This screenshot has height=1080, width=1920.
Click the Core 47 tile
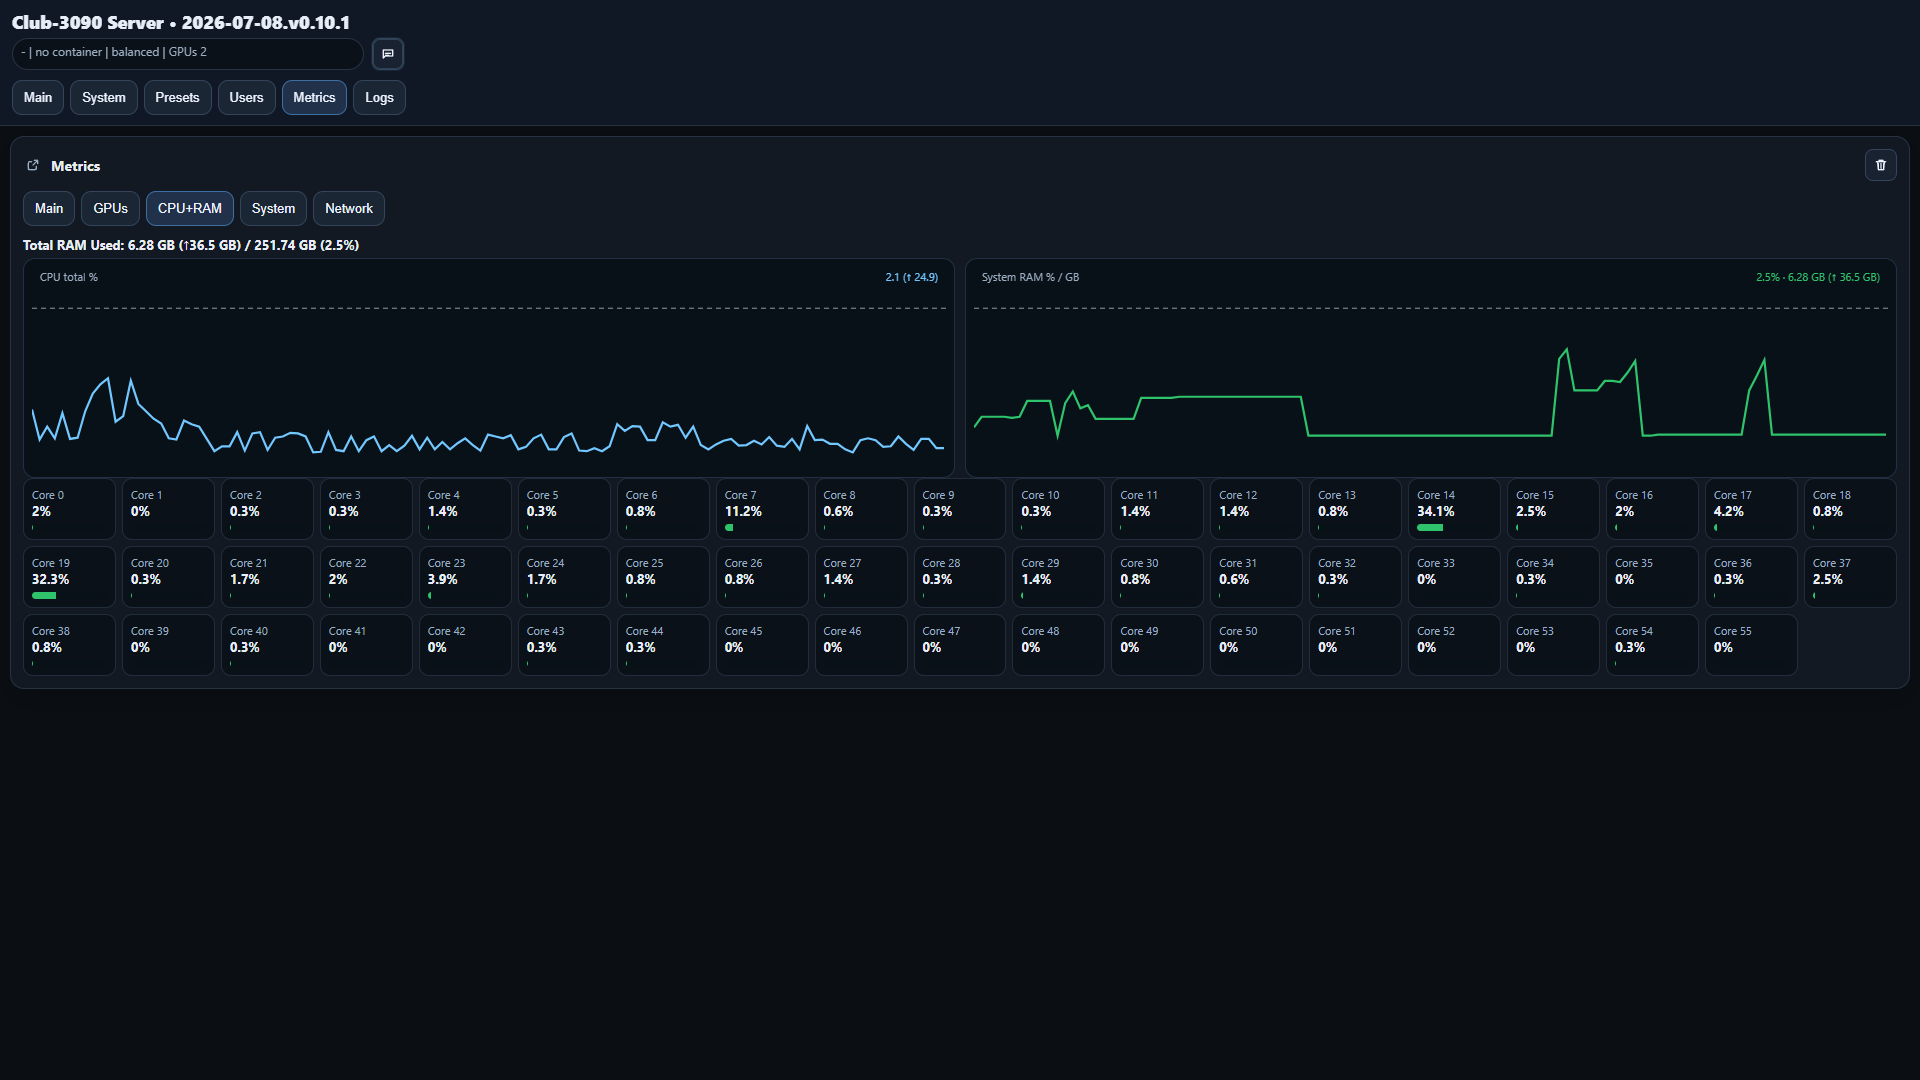[x=960, y=645]
